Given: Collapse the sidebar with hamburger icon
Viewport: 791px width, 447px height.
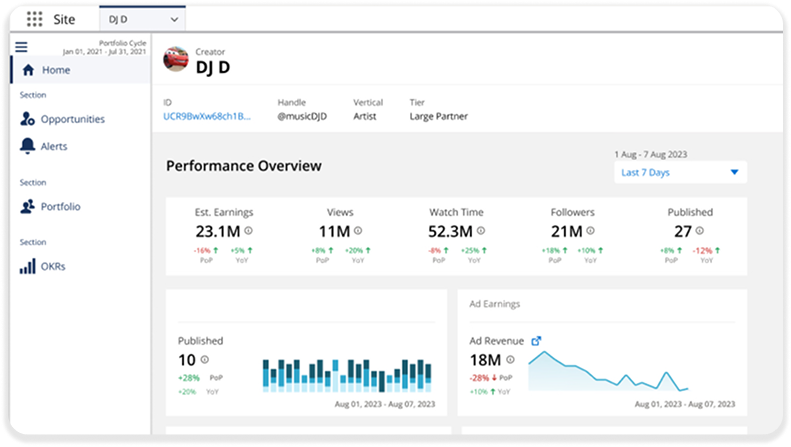Looking at the screenshot, I should pos(21,47).
